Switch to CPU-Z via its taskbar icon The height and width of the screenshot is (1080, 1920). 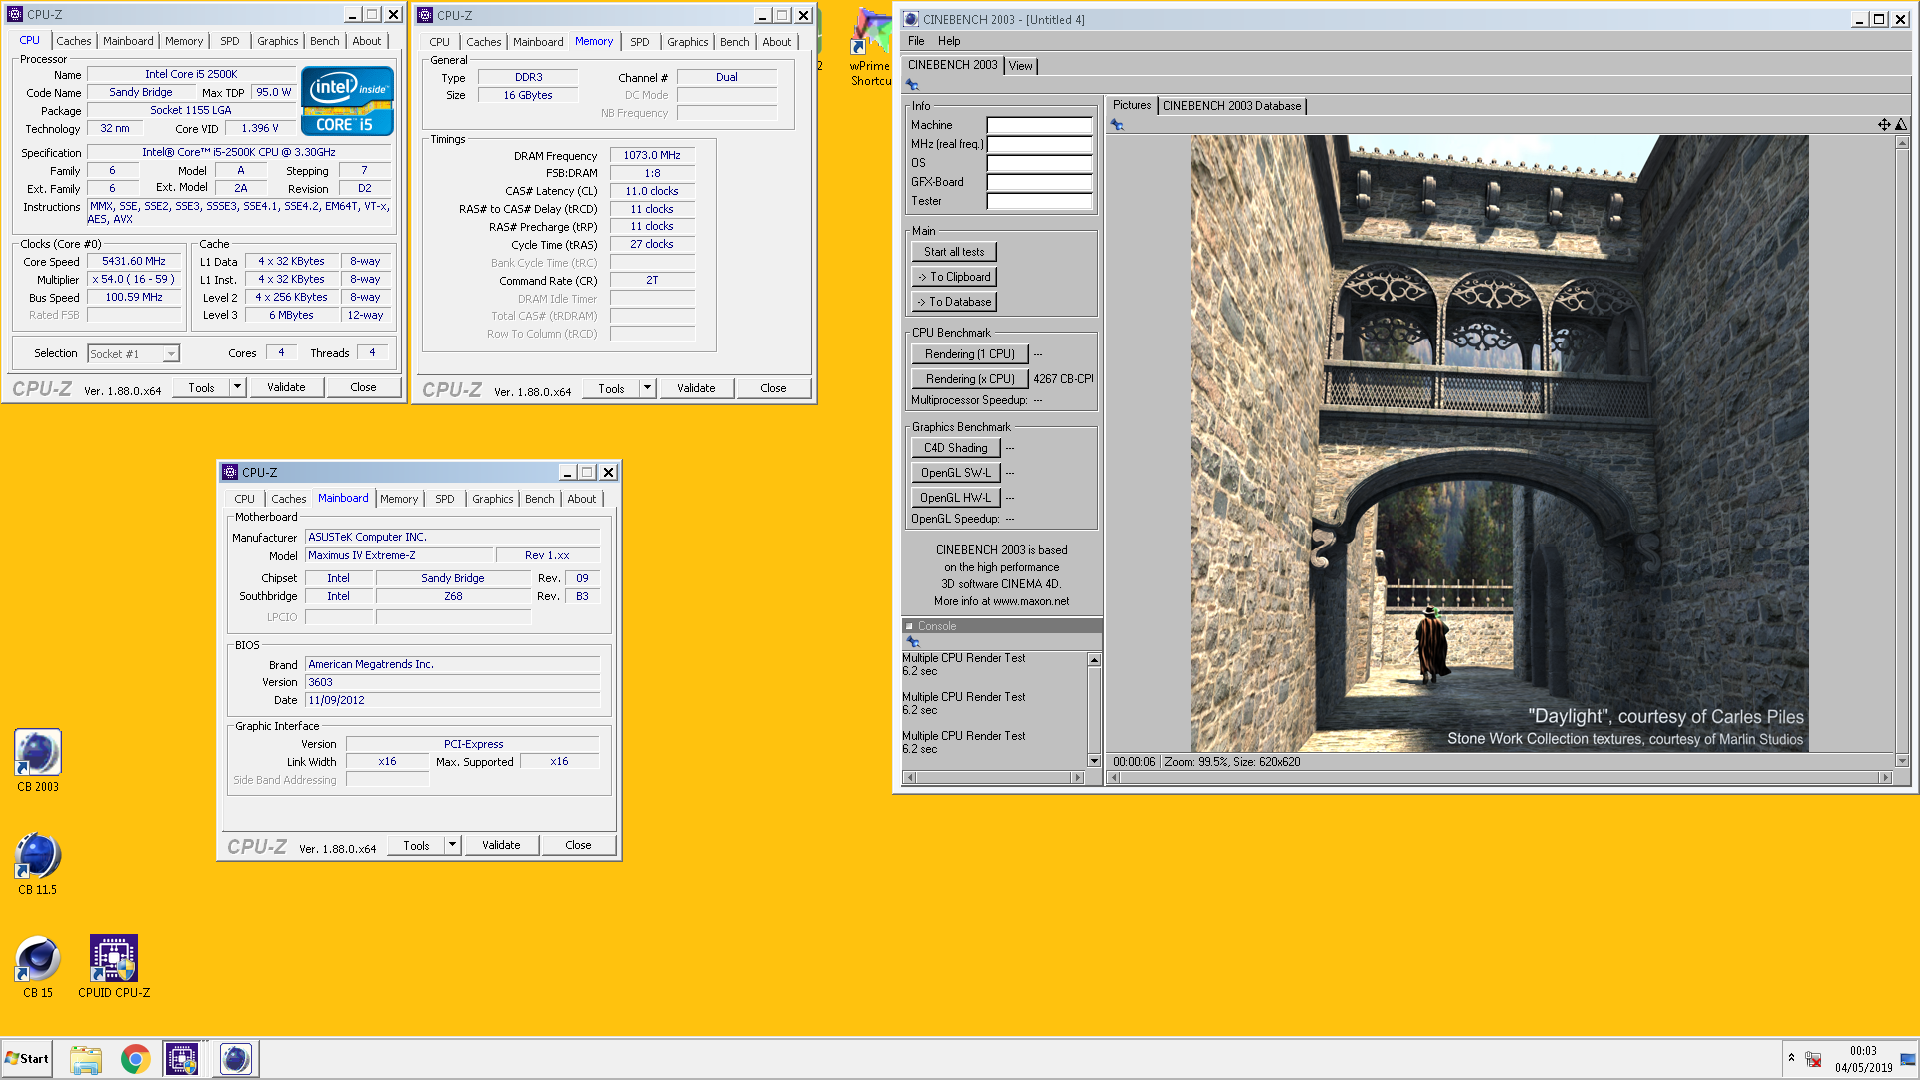(x=182, y=1059)
